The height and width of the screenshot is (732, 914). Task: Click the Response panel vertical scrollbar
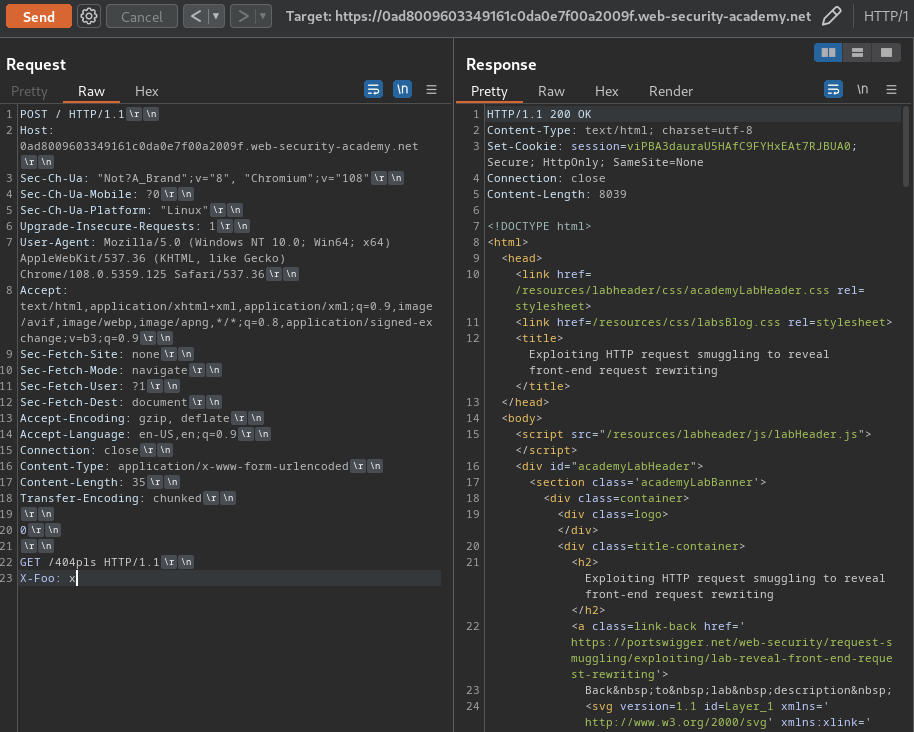pyautogui.click(x=906, y=147)
